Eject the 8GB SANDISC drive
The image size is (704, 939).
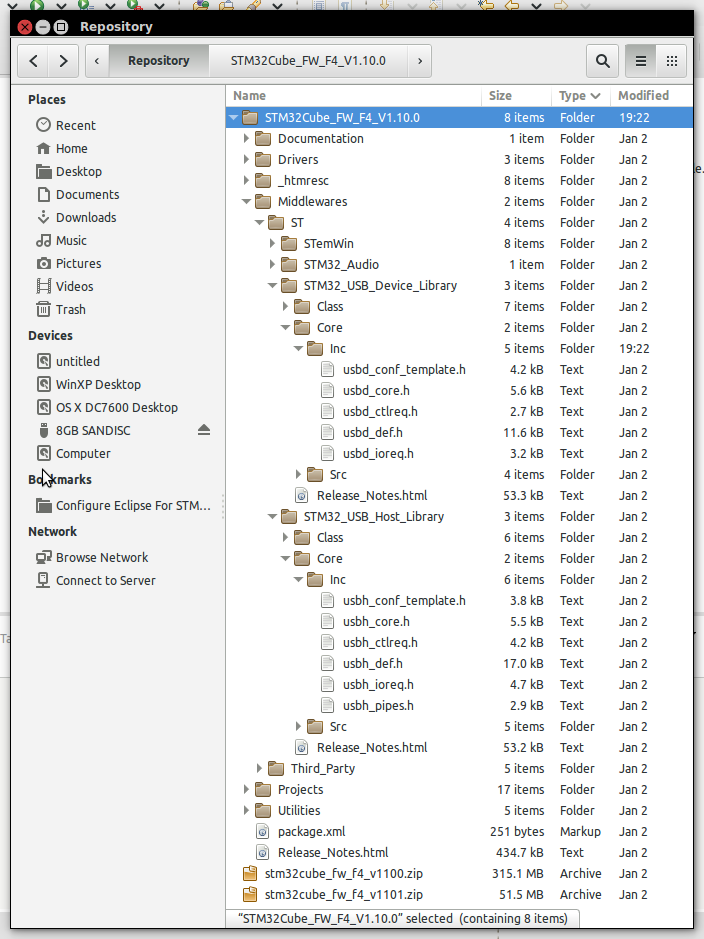204,430
